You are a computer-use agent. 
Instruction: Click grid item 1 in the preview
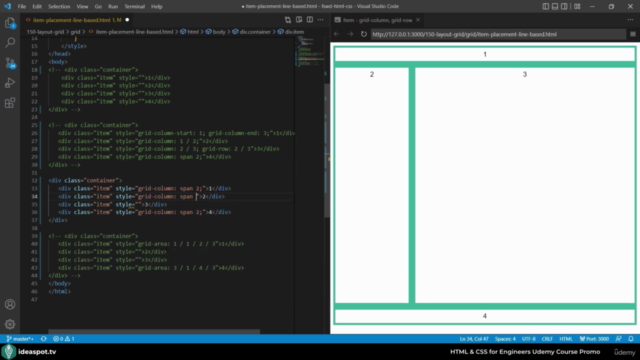coord(485,54)
